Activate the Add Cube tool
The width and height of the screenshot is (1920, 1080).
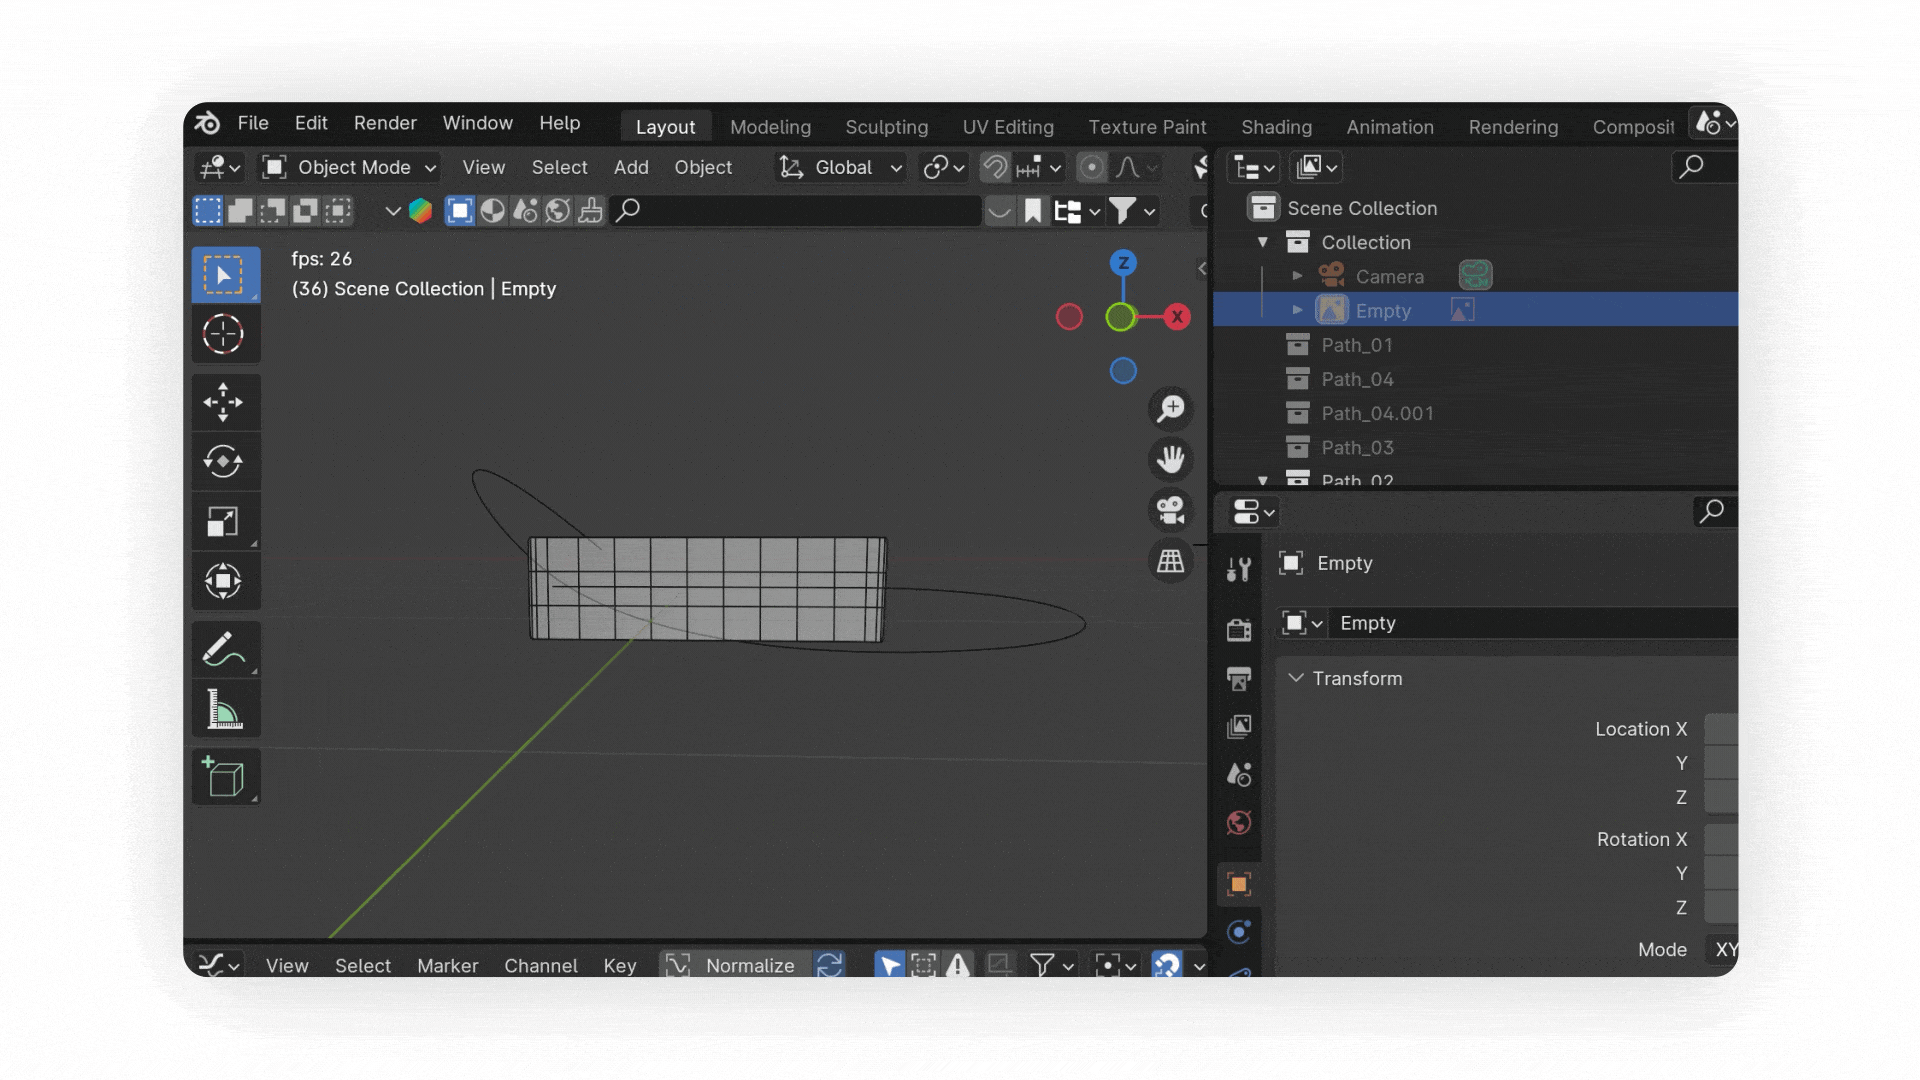223,777
